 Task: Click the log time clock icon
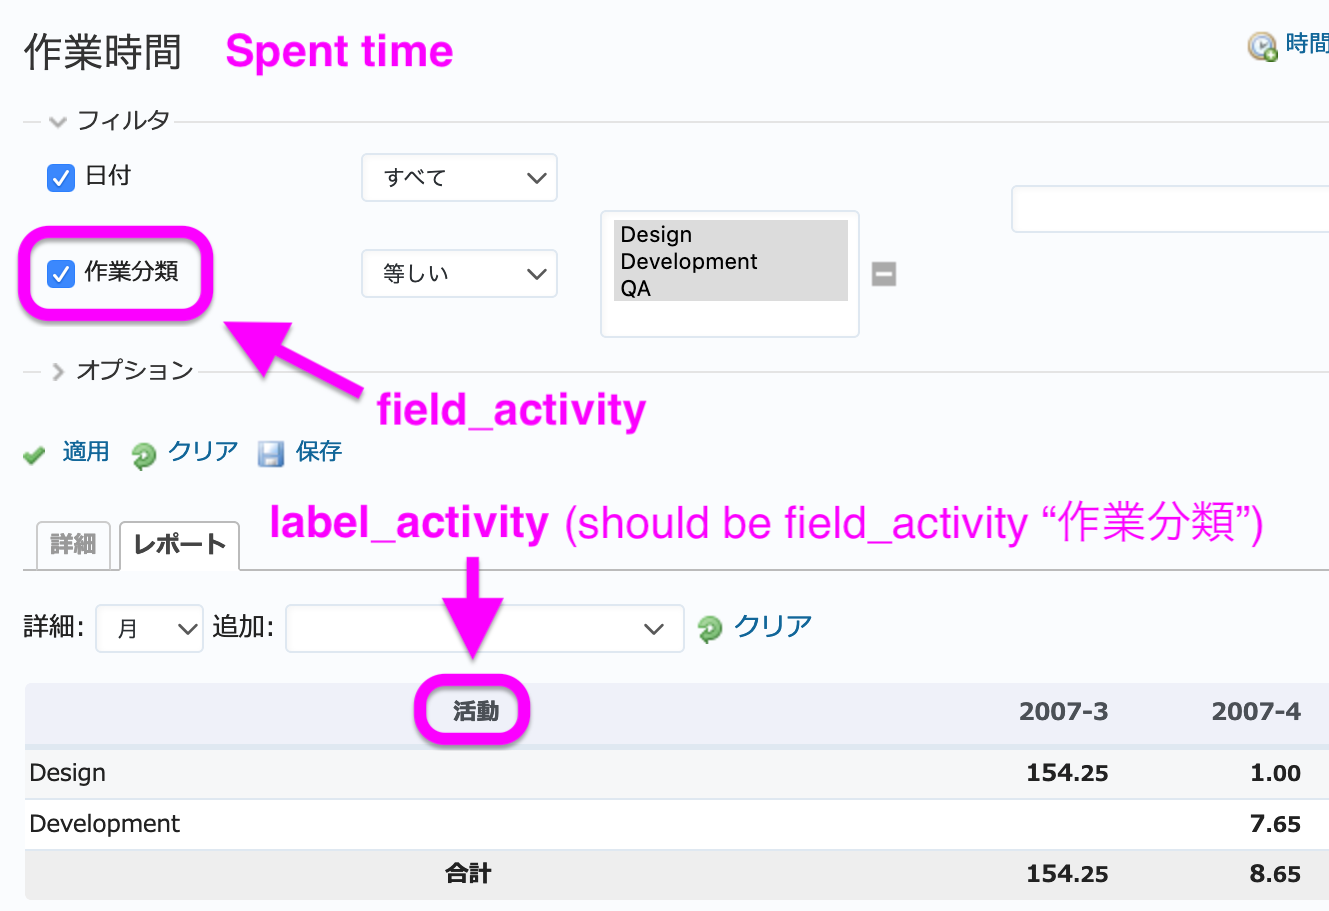tap(1263, 46)
